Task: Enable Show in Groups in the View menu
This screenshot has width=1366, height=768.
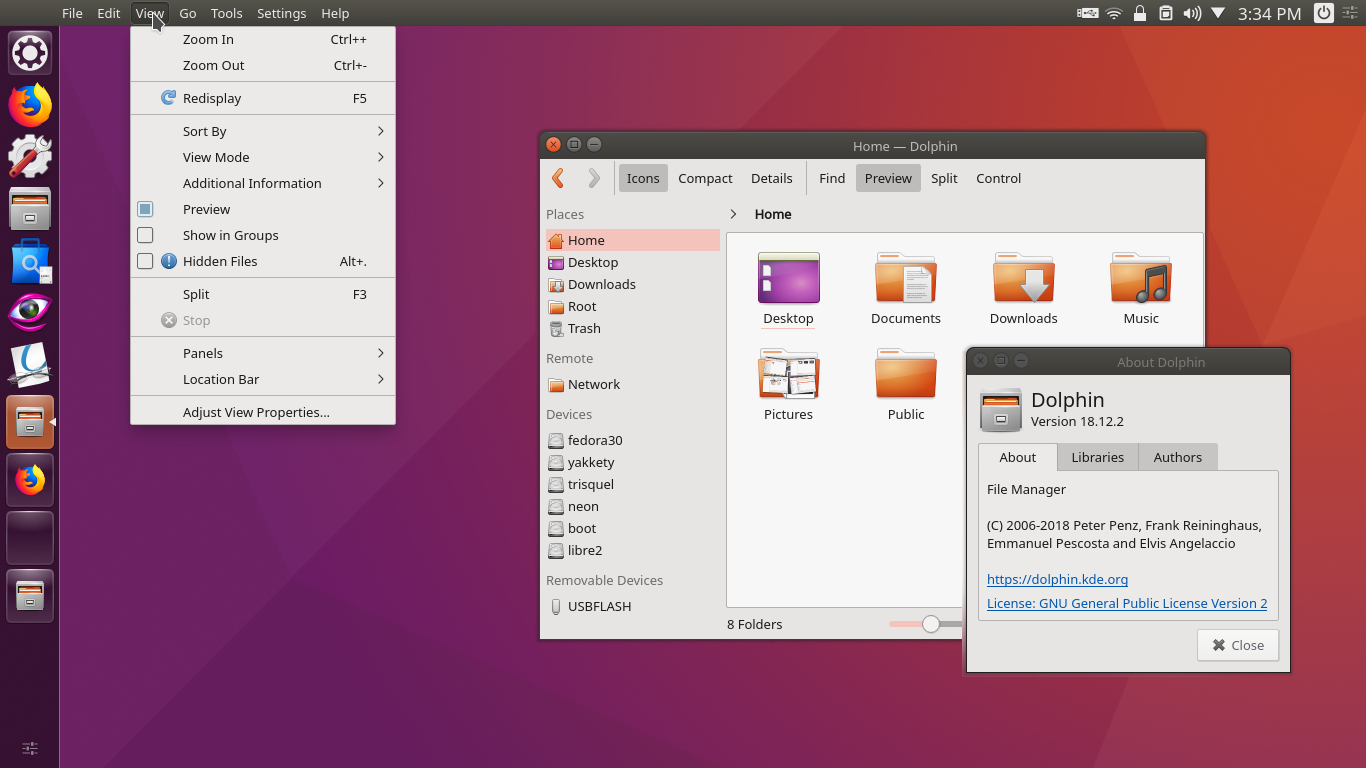Action: pos(145,235)
